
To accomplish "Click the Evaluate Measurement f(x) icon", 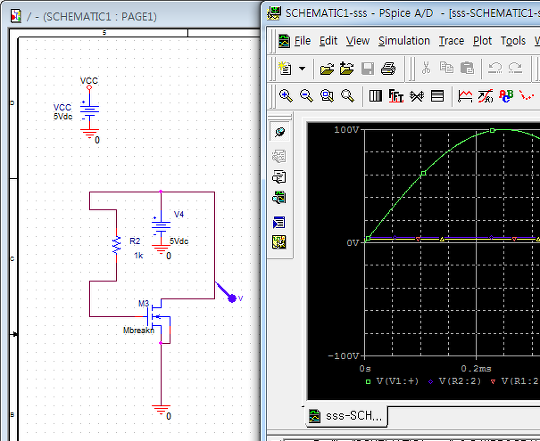I will pos(486,96).
